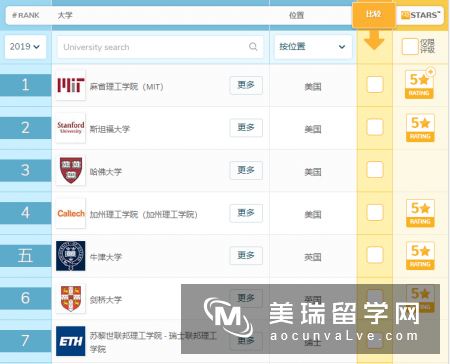Open the 麻省理工学院 (MIT) link
Image resolution: width=450 pixels, height=364 pixels.
pyautogui.click(x=126, y=87)
